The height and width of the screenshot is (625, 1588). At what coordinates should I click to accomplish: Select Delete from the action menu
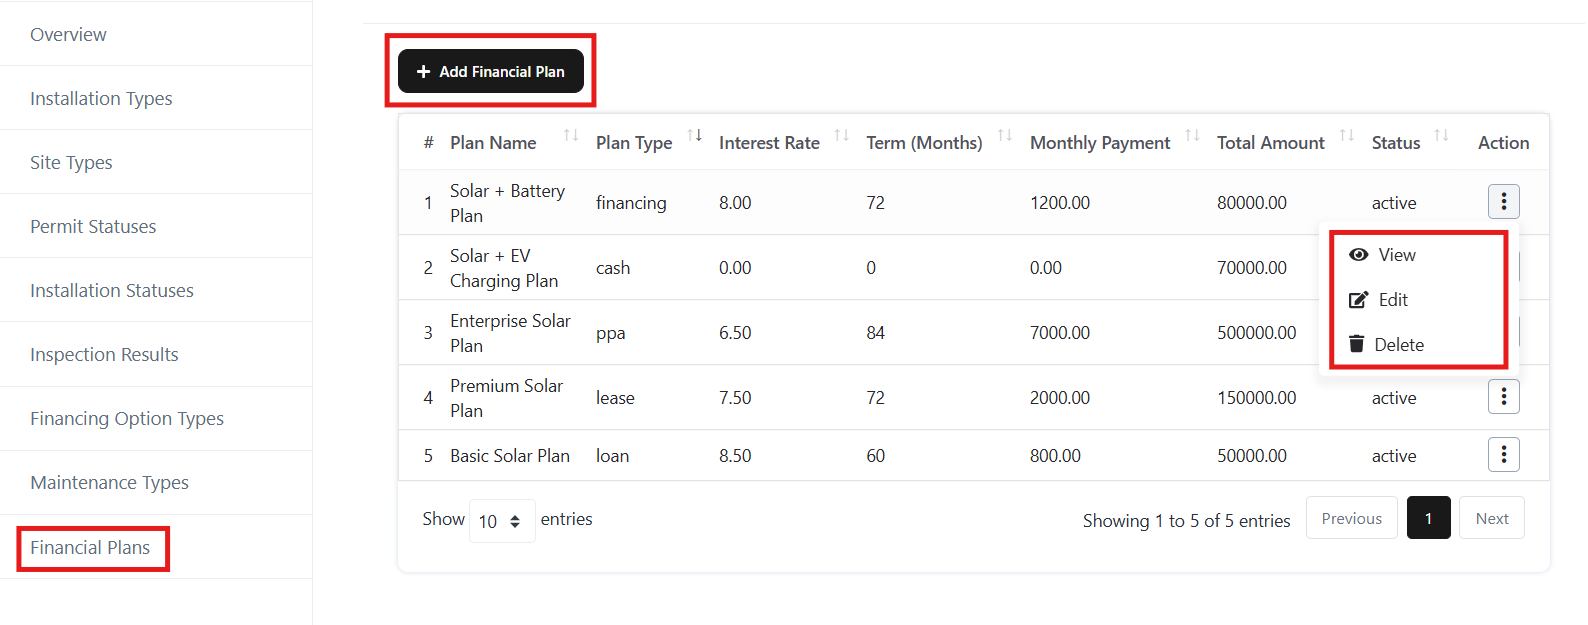[x=1398, y=345]
